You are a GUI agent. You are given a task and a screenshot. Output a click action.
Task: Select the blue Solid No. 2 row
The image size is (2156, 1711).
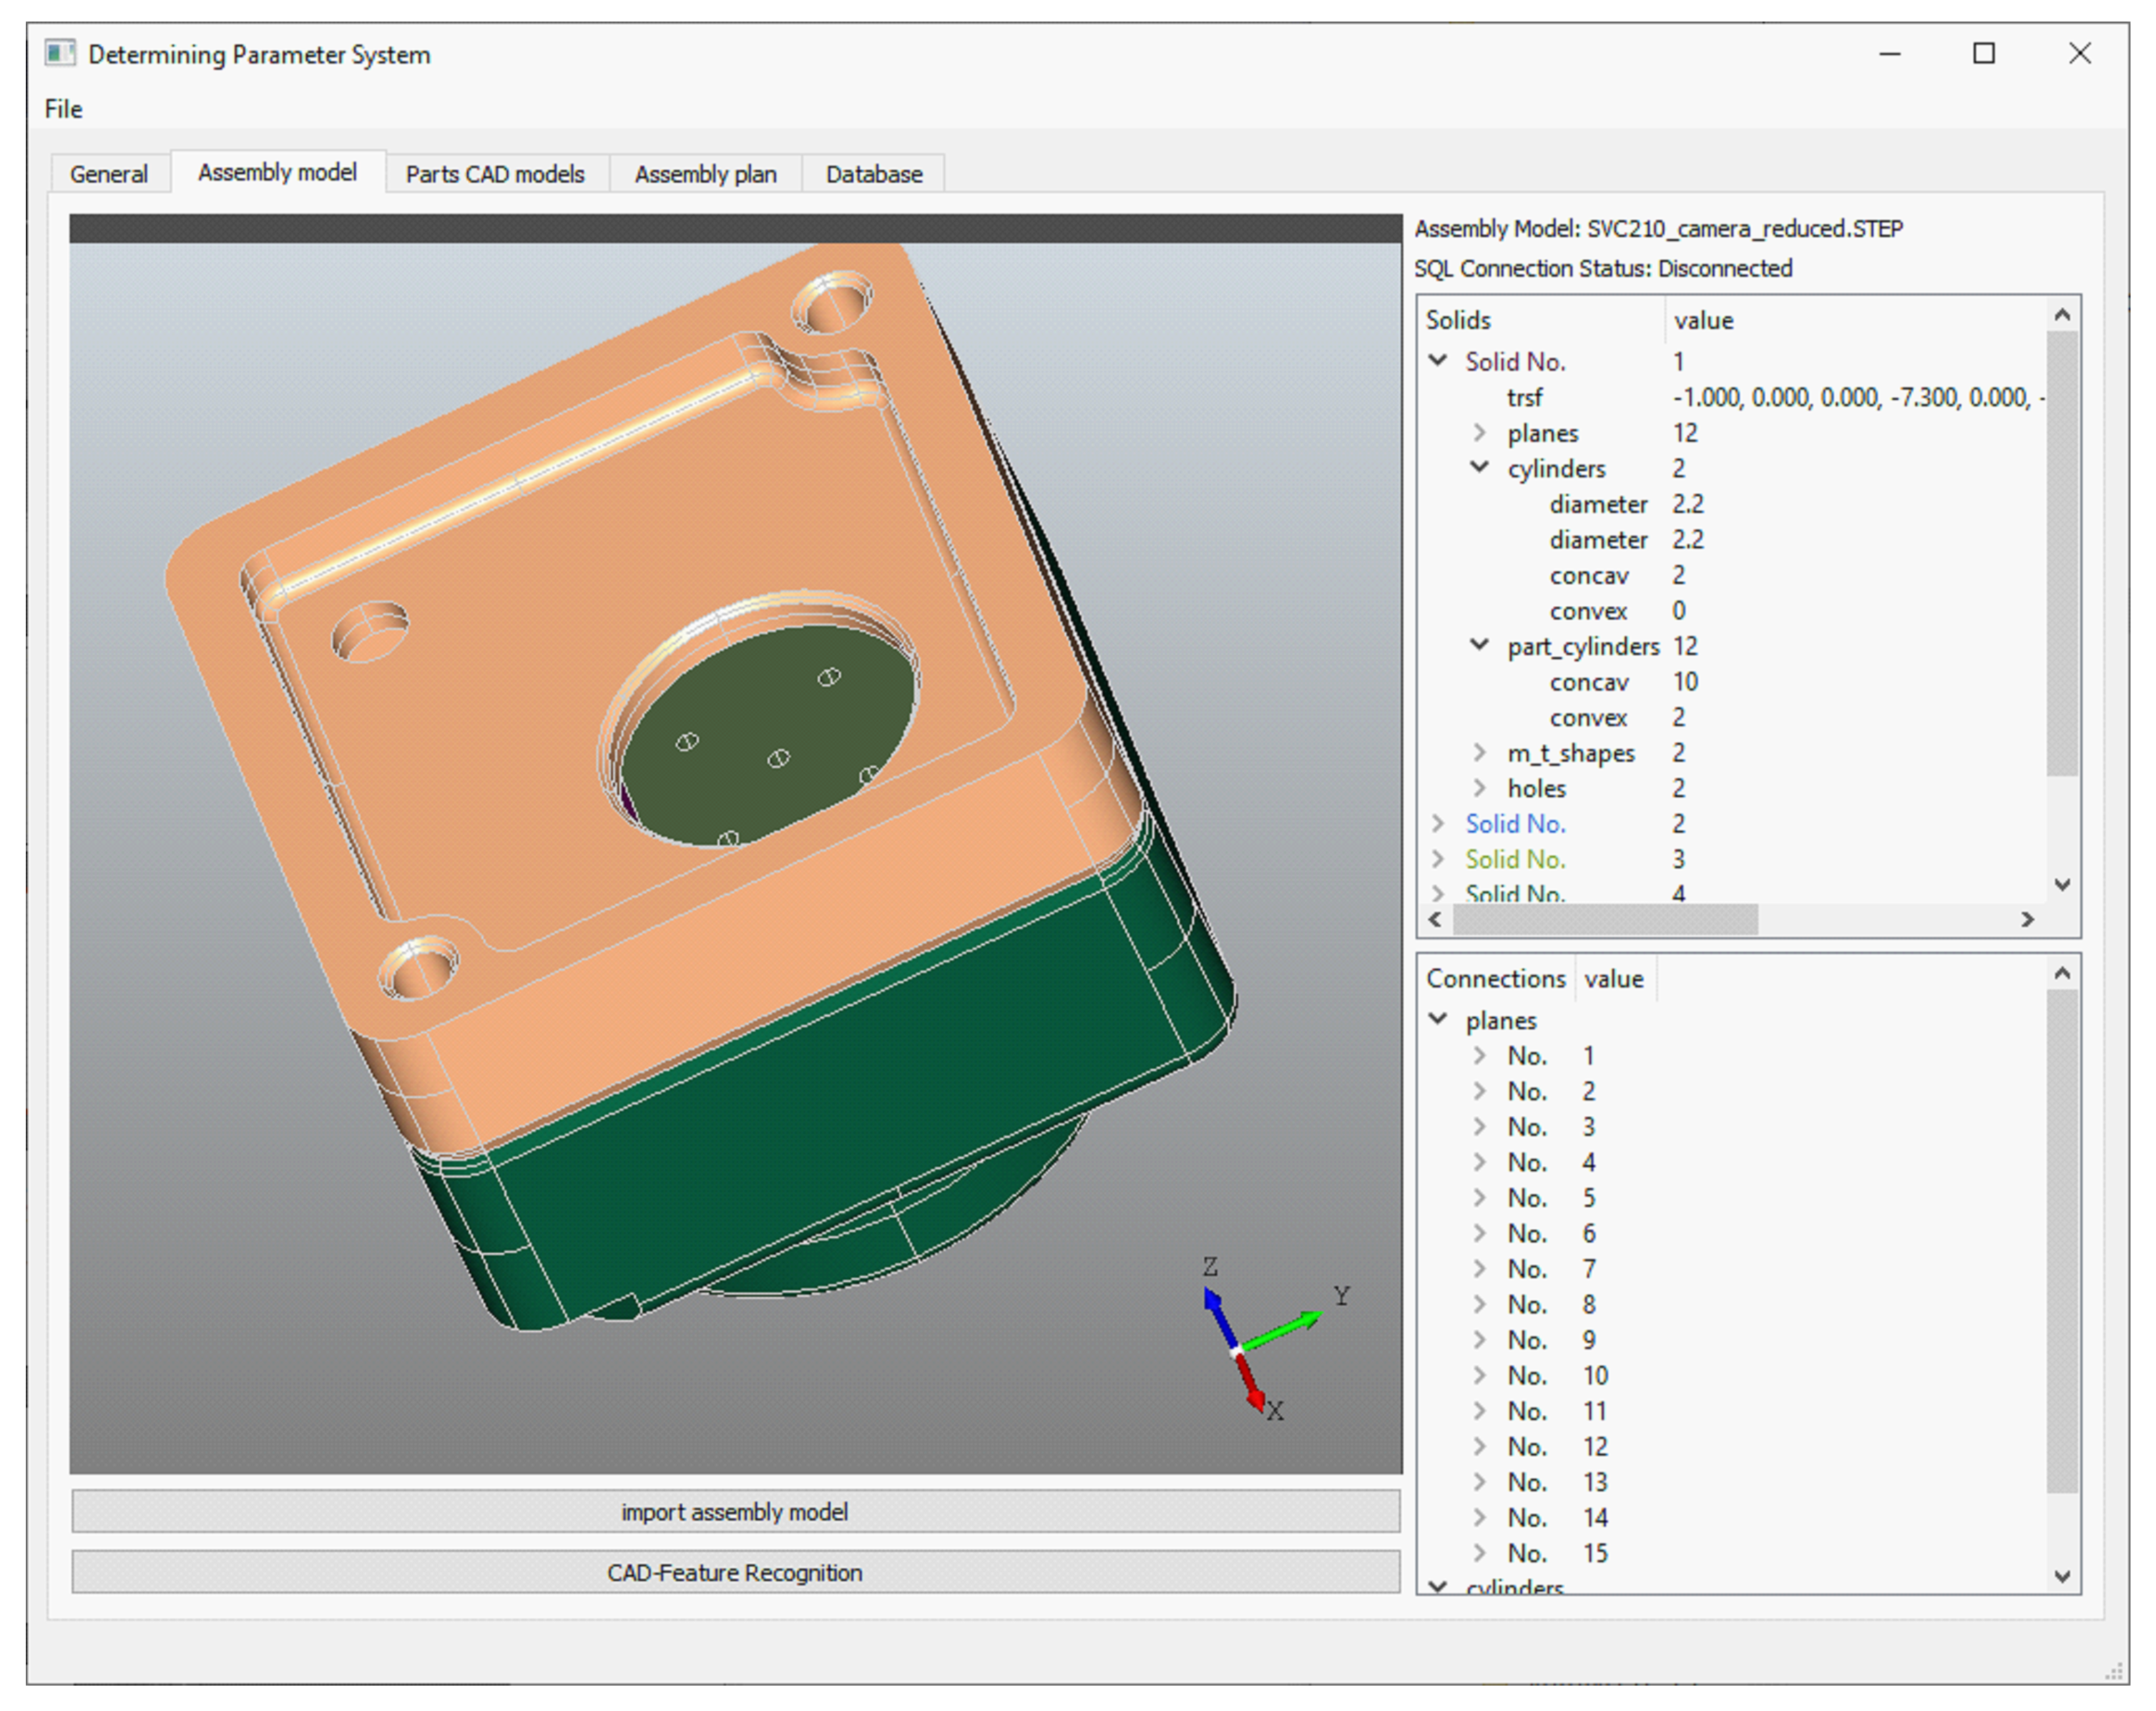click(x=1515, y=824)
